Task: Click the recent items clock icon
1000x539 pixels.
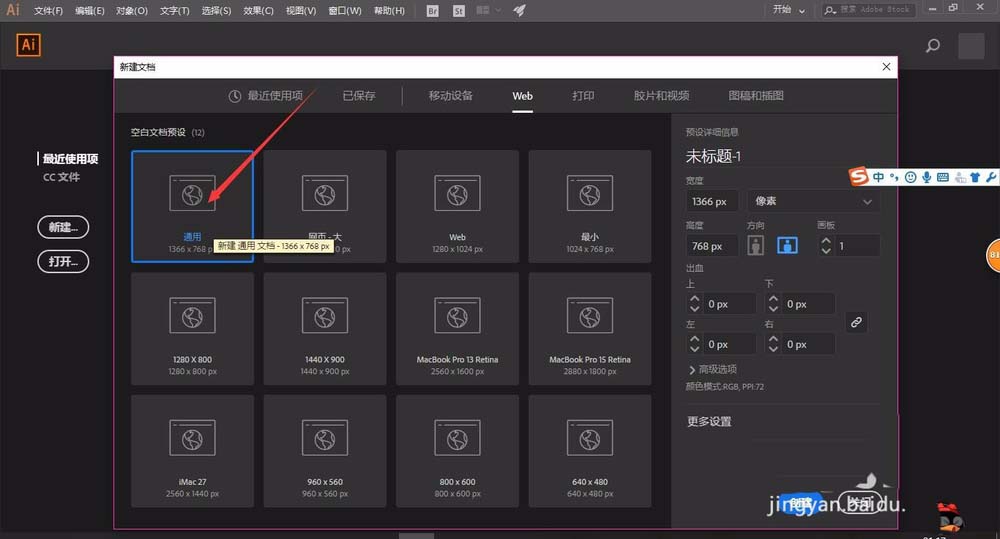Action: [x=235, y=96]
